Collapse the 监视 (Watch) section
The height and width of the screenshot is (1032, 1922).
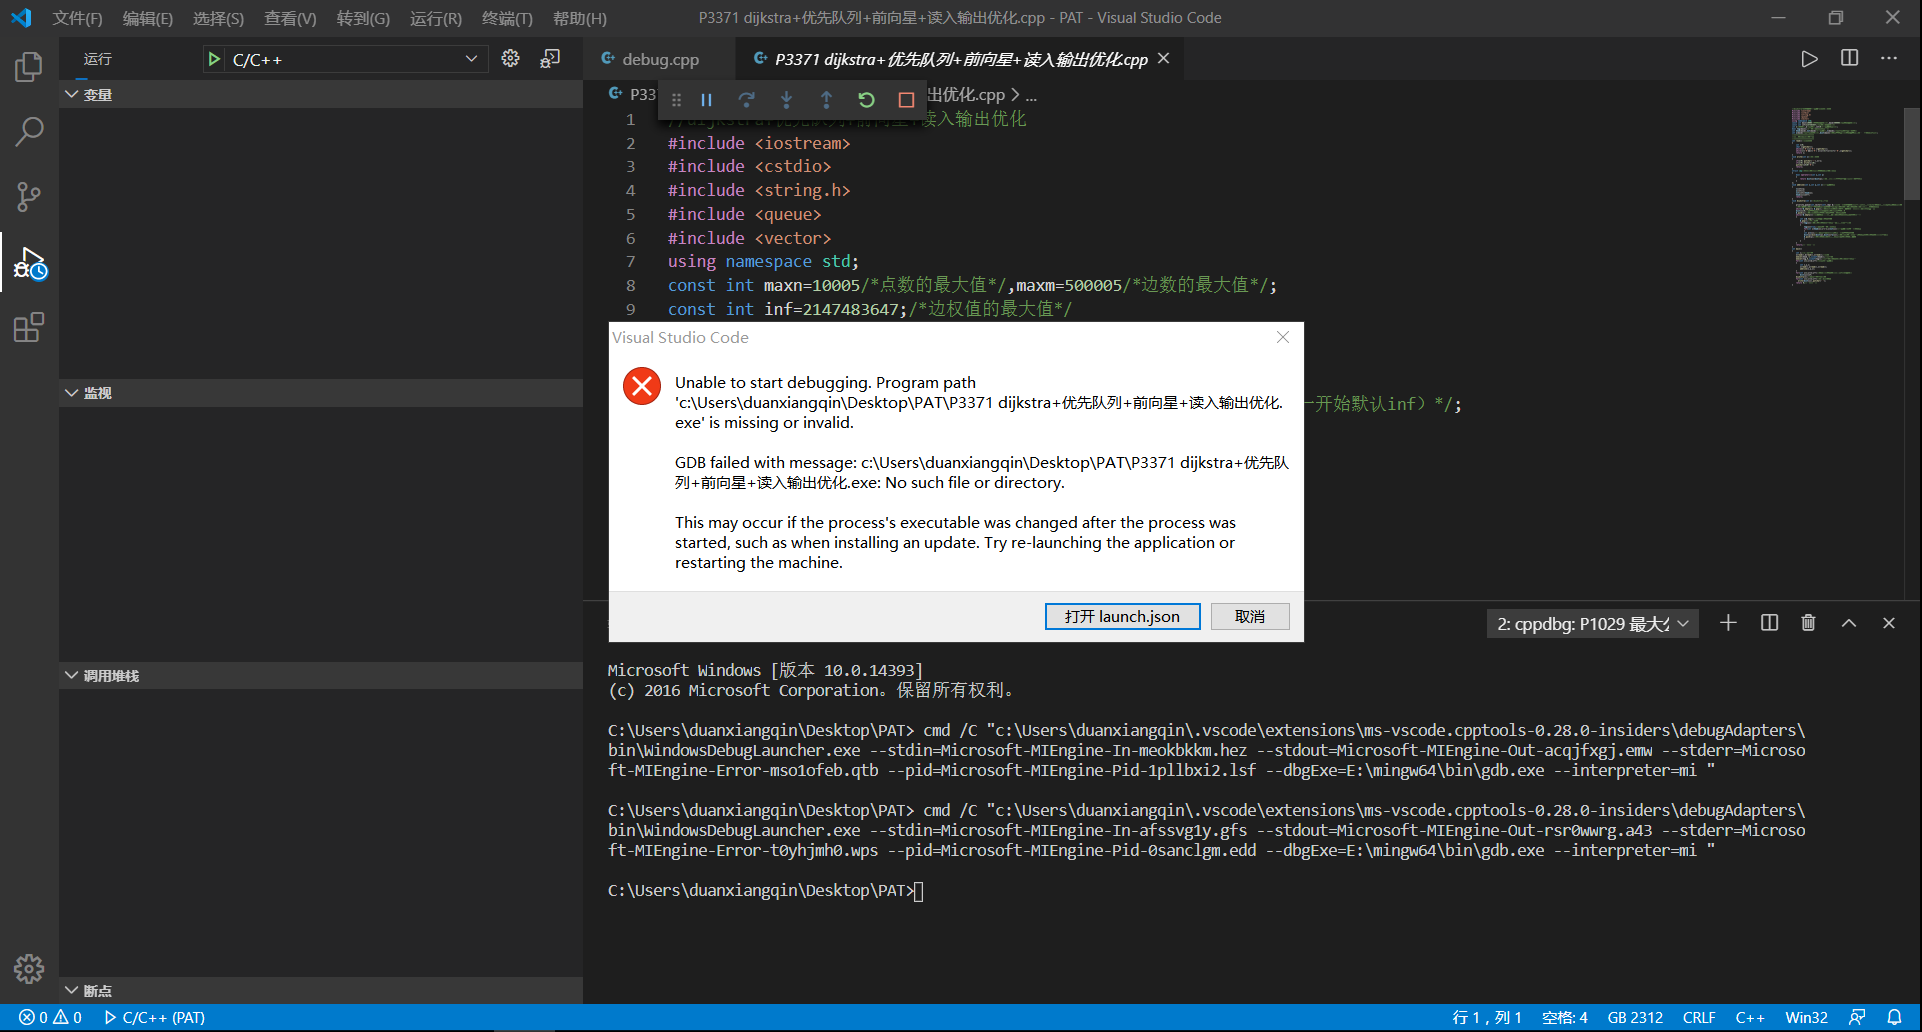click(x=320, y=393)
